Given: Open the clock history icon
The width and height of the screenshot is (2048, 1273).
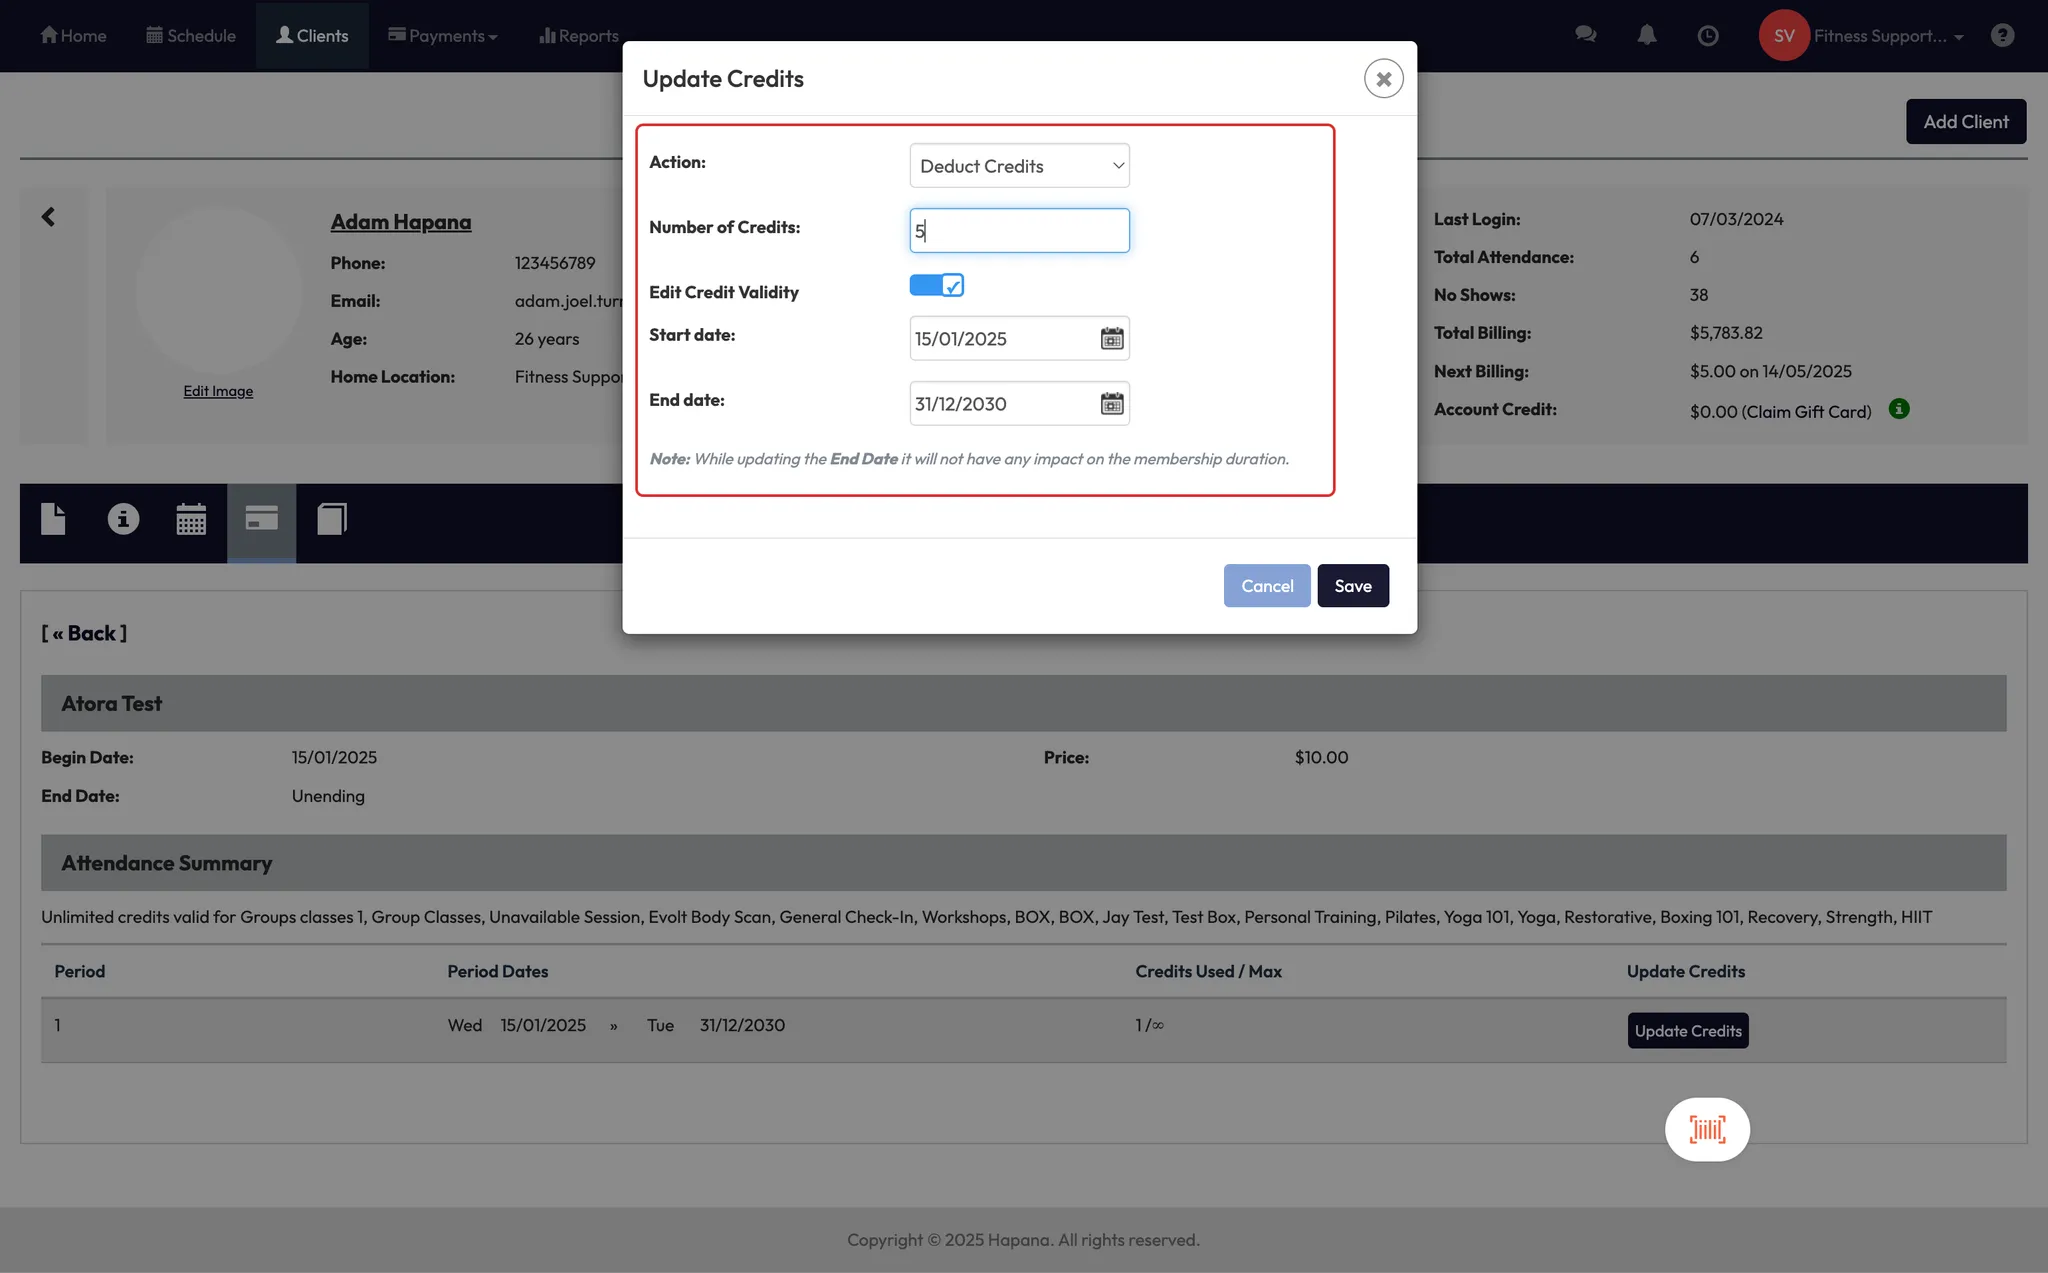Looking at the screenshot, I should [x=1708, y=36].
